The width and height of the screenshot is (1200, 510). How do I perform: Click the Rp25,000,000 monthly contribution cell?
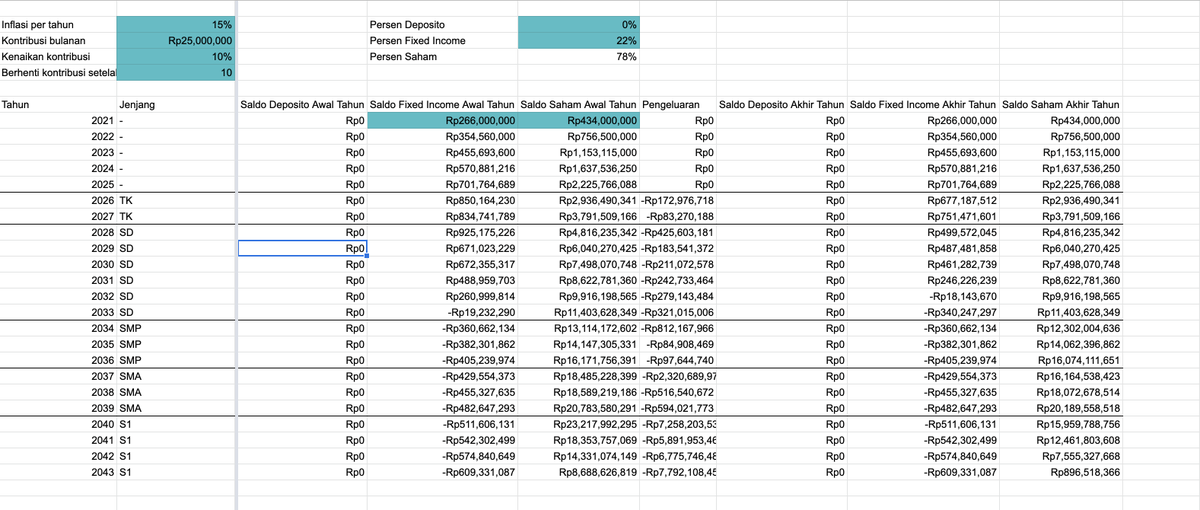click(x=176, y=40)
